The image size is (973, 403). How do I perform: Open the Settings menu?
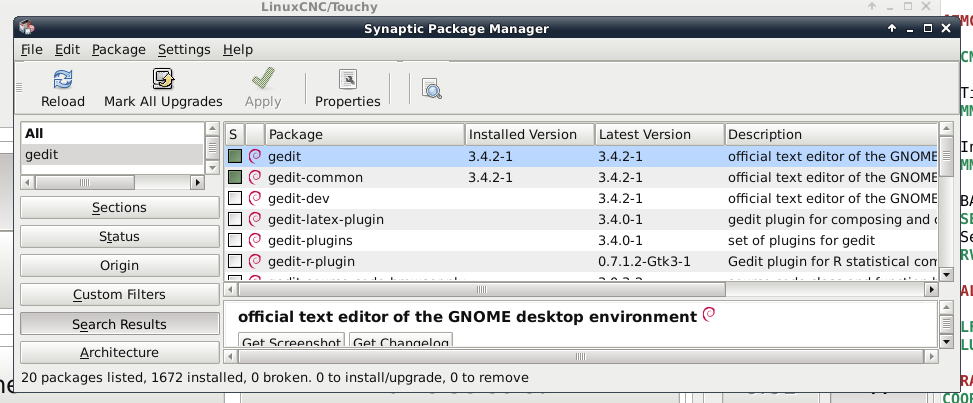coord(184,50)
